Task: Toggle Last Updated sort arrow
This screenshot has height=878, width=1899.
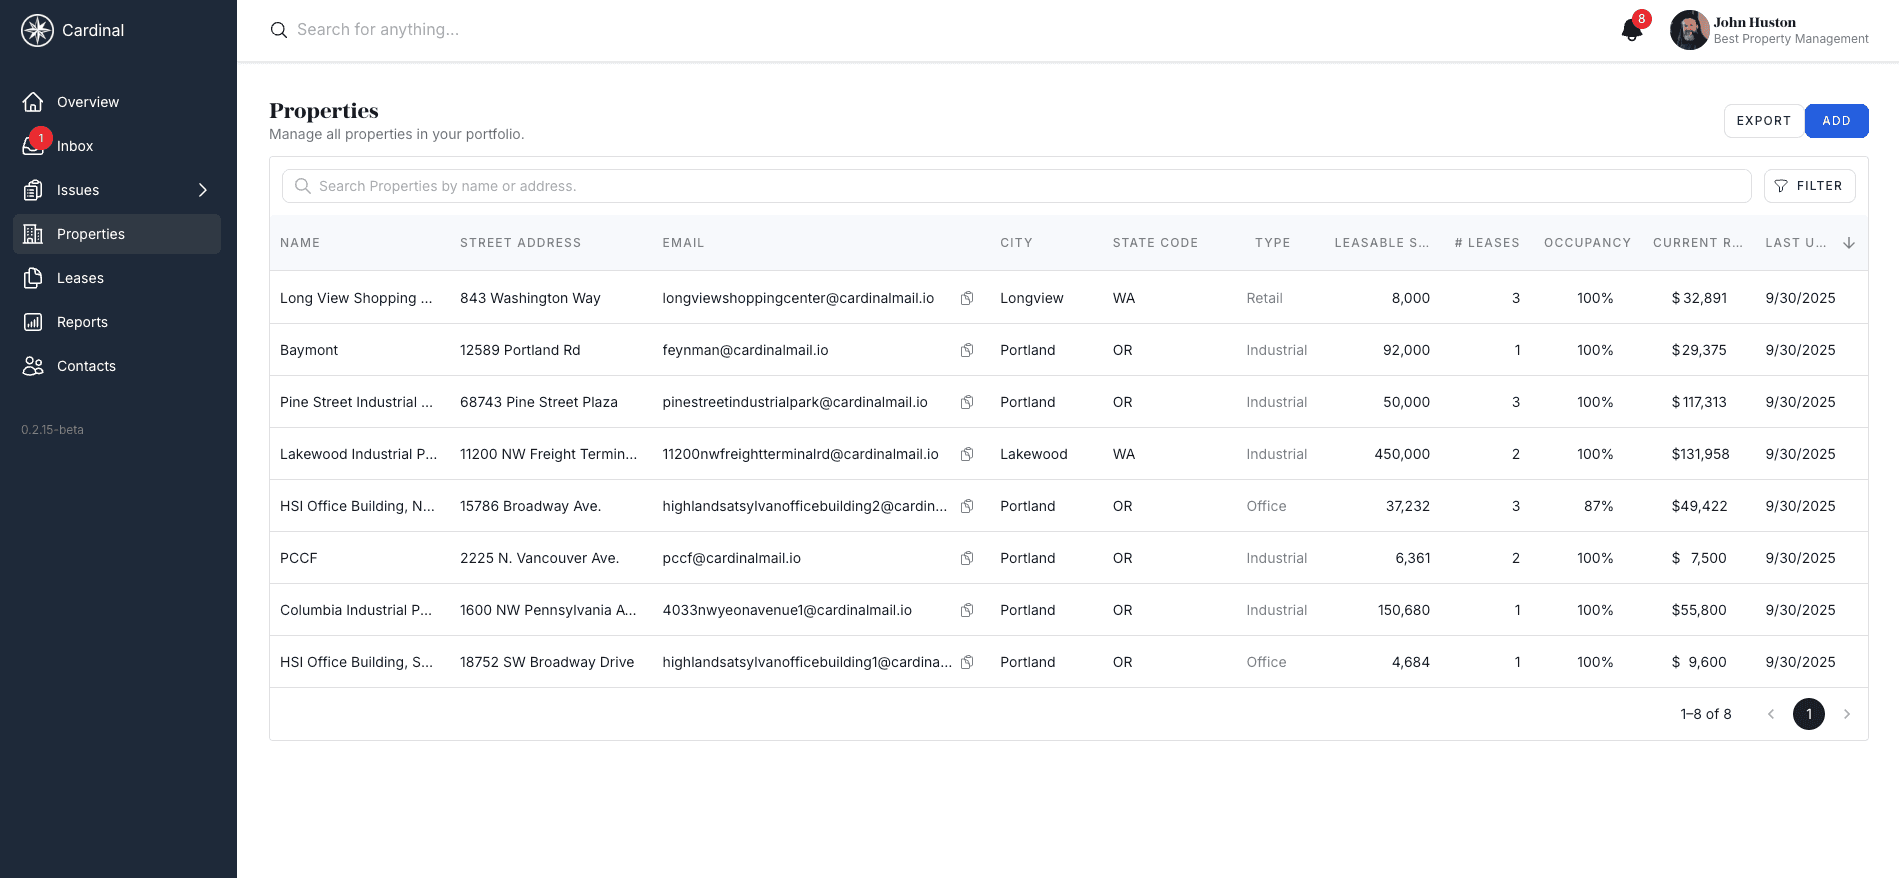Action: click(1848, 243)
